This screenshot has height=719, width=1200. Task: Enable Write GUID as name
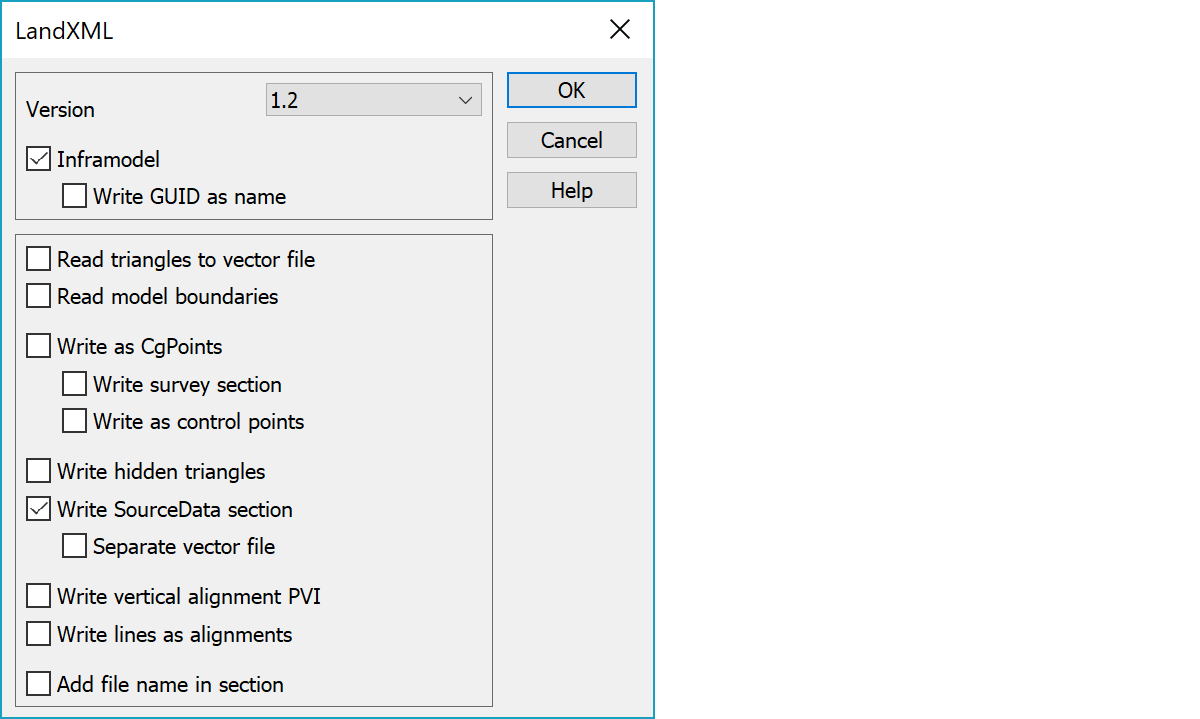pyautogui.click(x=75, y=196)
